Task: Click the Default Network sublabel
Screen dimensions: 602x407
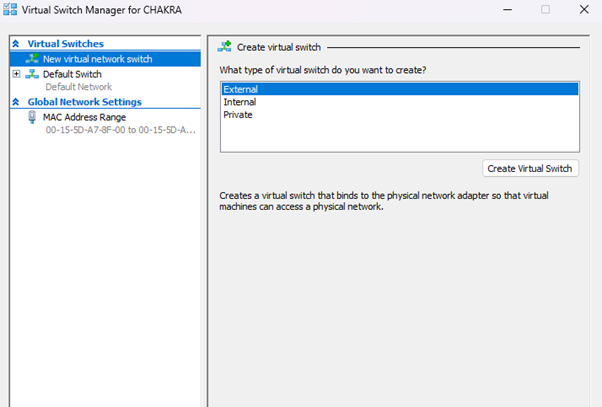Action: tap(79, 87)
